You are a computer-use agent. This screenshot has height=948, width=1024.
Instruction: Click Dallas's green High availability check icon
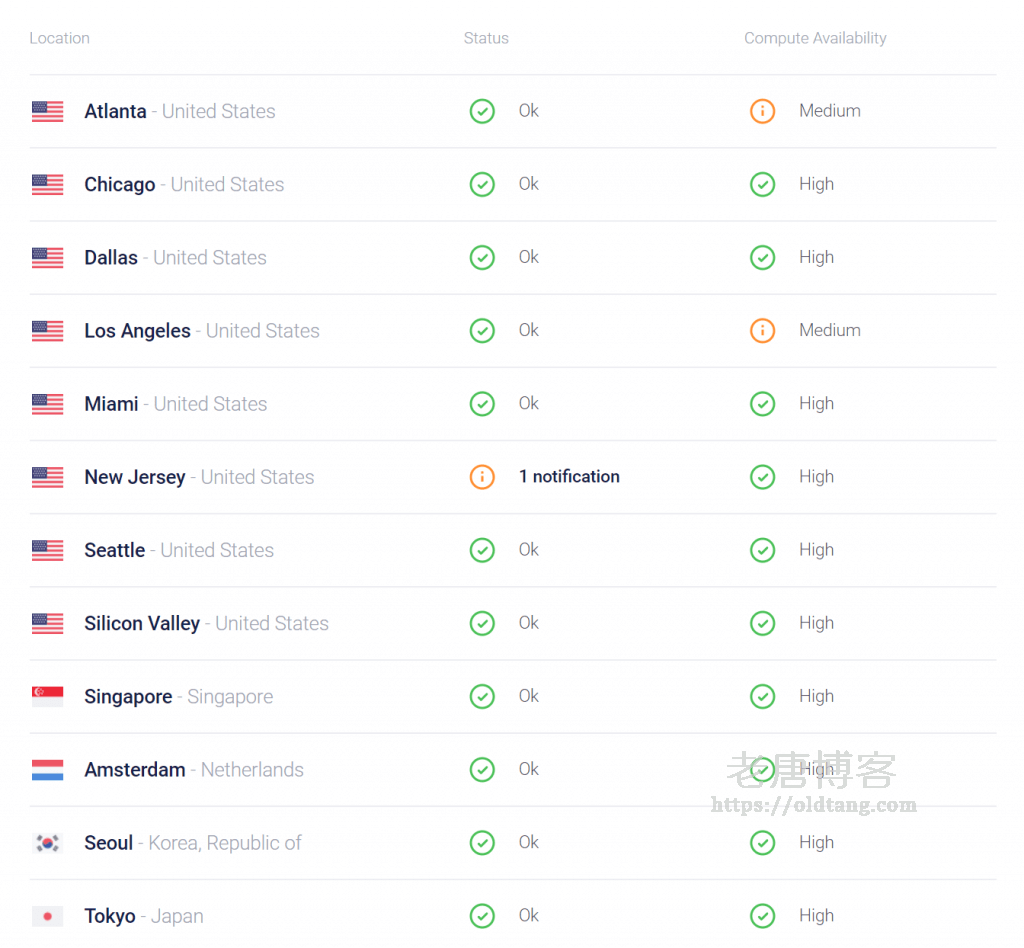pyautogui.click(x=762, y=257)
